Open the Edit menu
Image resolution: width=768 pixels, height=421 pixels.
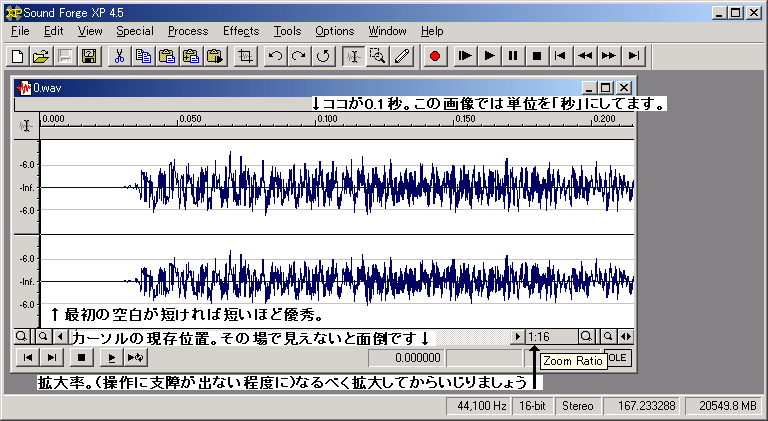pyautogui.click(x=53, y=31)
